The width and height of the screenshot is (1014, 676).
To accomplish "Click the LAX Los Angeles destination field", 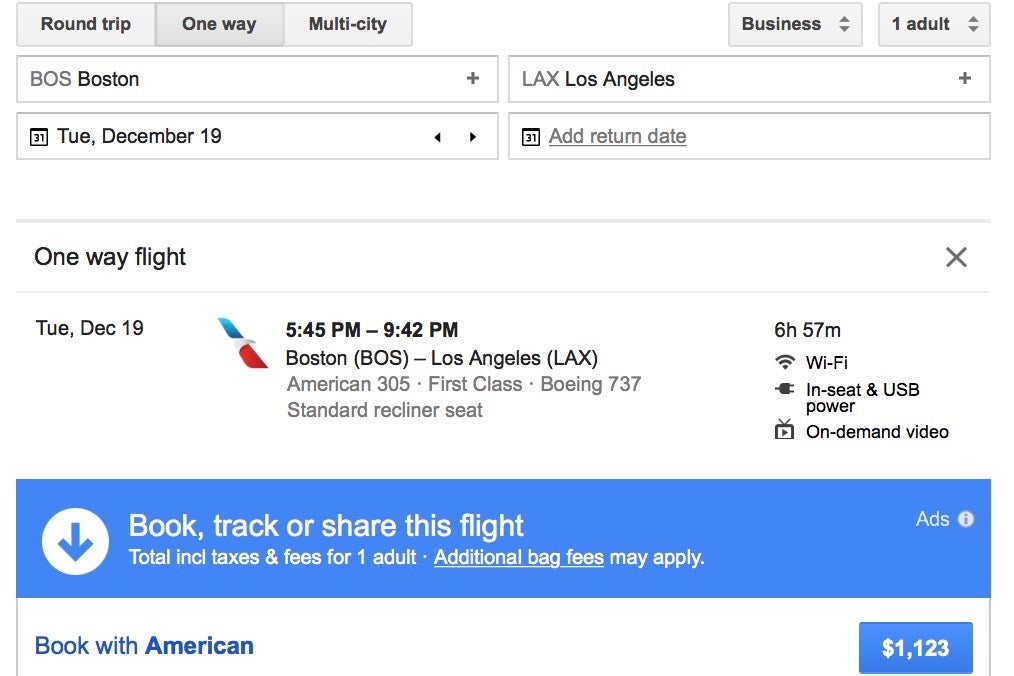I will (730, 79).
